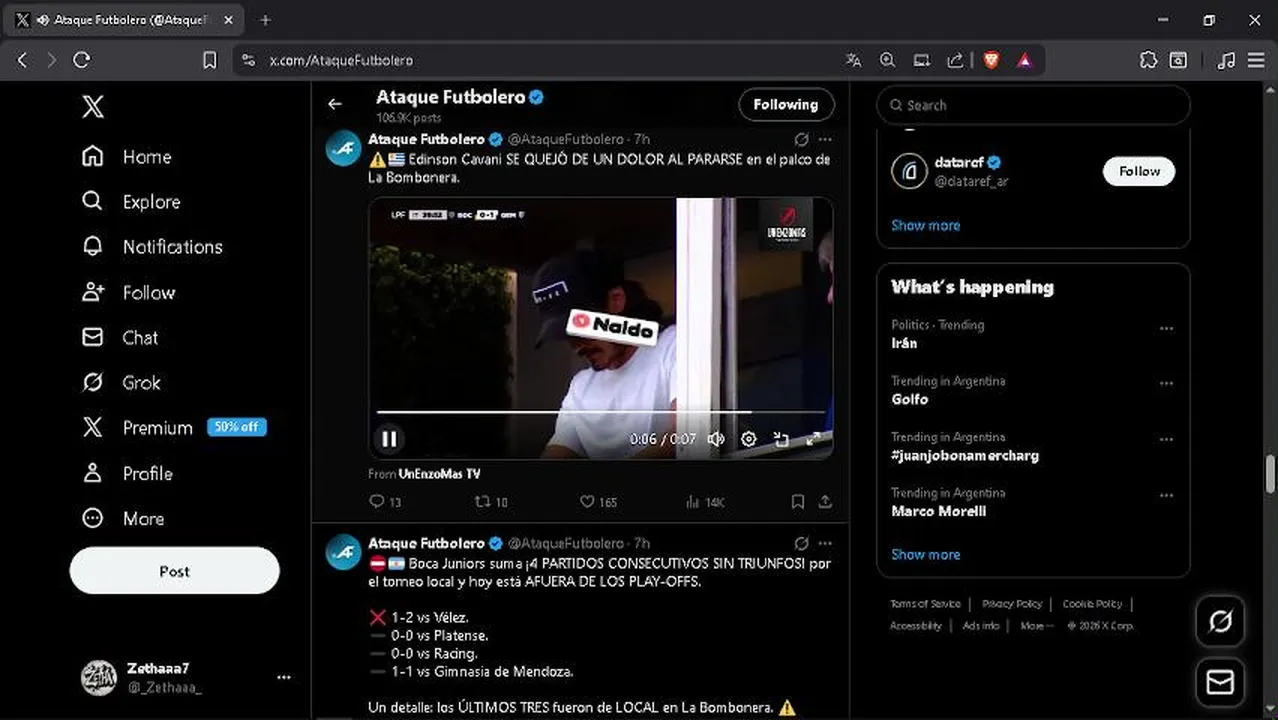Image resolution: width=1278 pixels, height=720 pixels.
Task: Show more trends in What's happening
Action: (925, 554)
